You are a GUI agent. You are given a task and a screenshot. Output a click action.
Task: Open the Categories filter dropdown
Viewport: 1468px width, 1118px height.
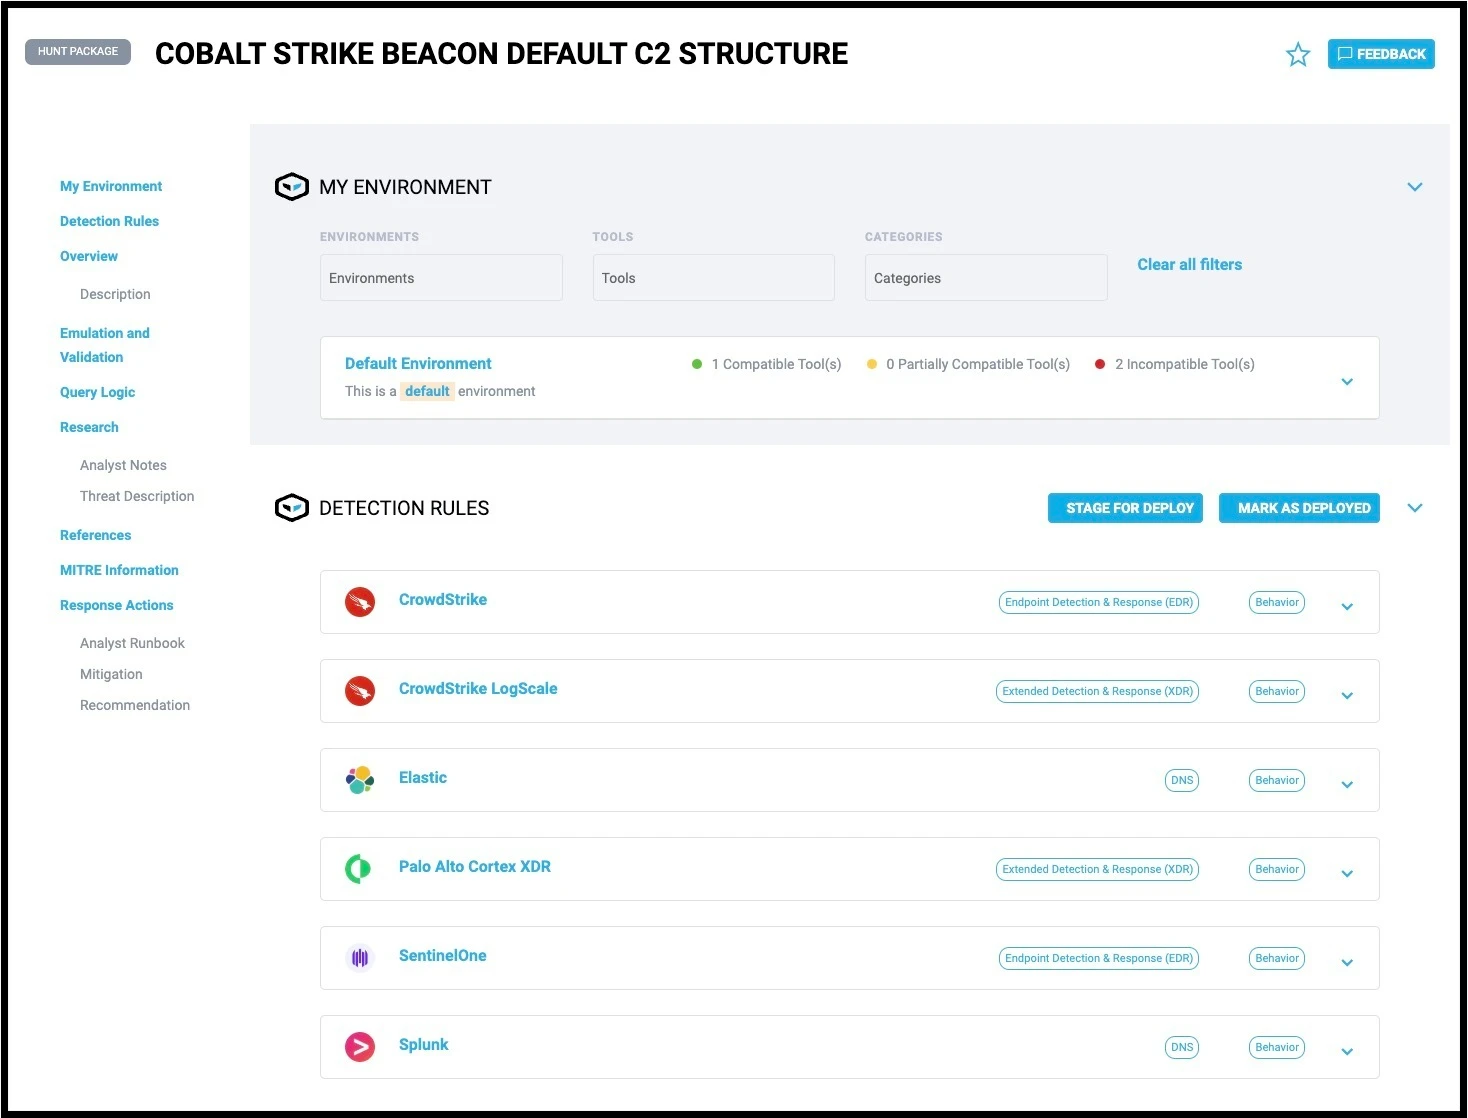click(986, 278)
